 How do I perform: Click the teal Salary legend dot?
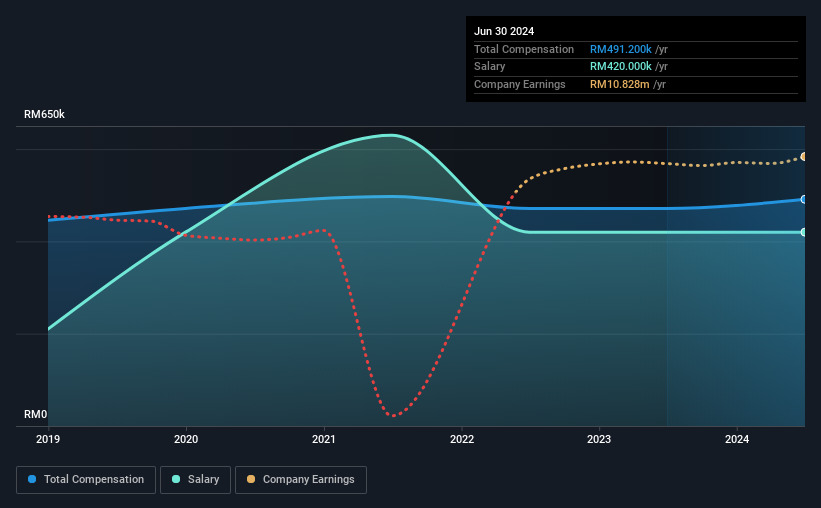pos(176,479)
